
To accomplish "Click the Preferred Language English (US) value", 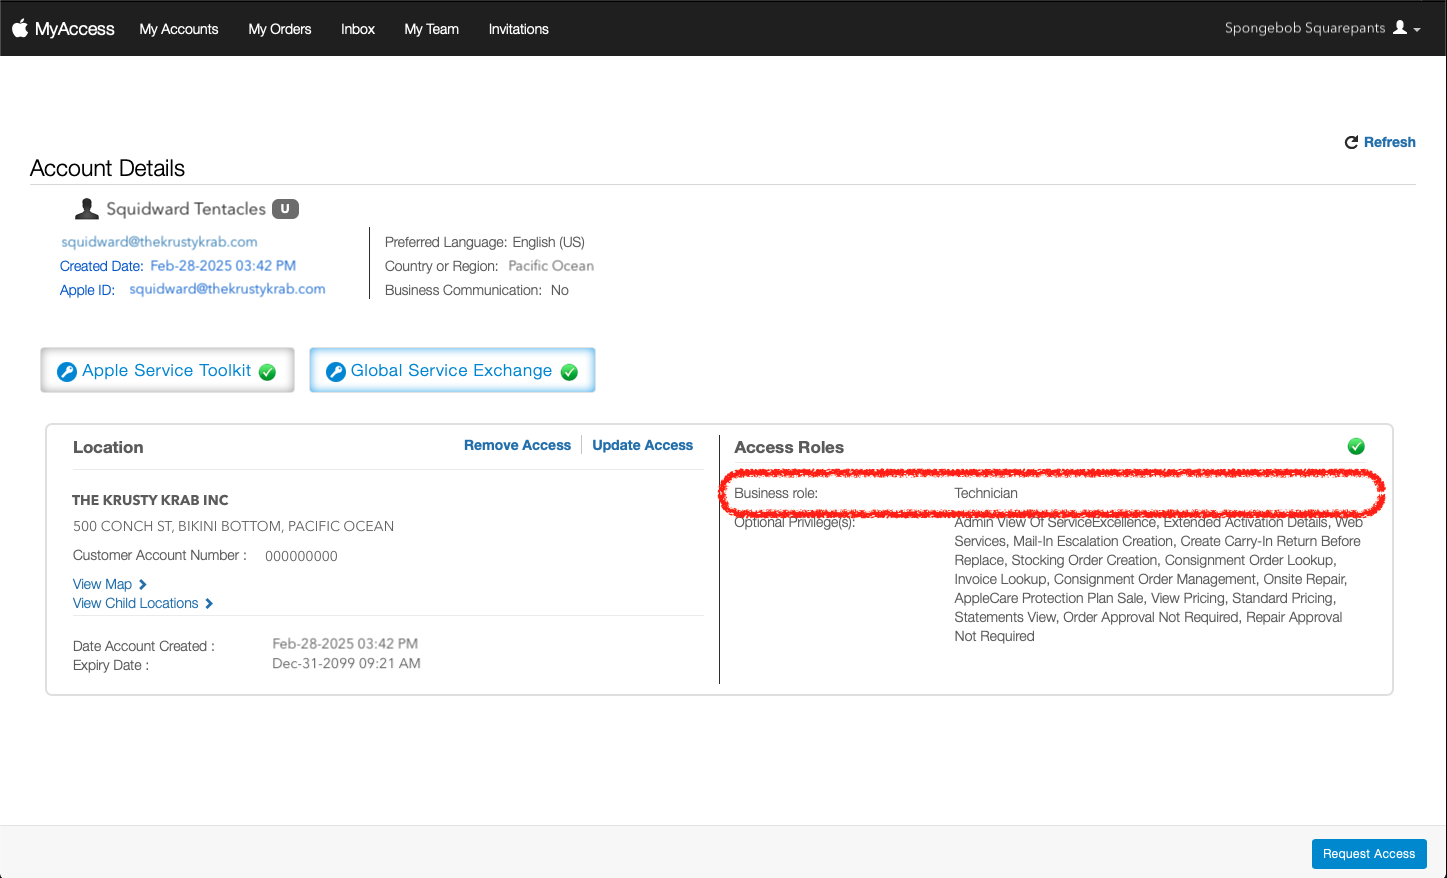I will [549, 242].
